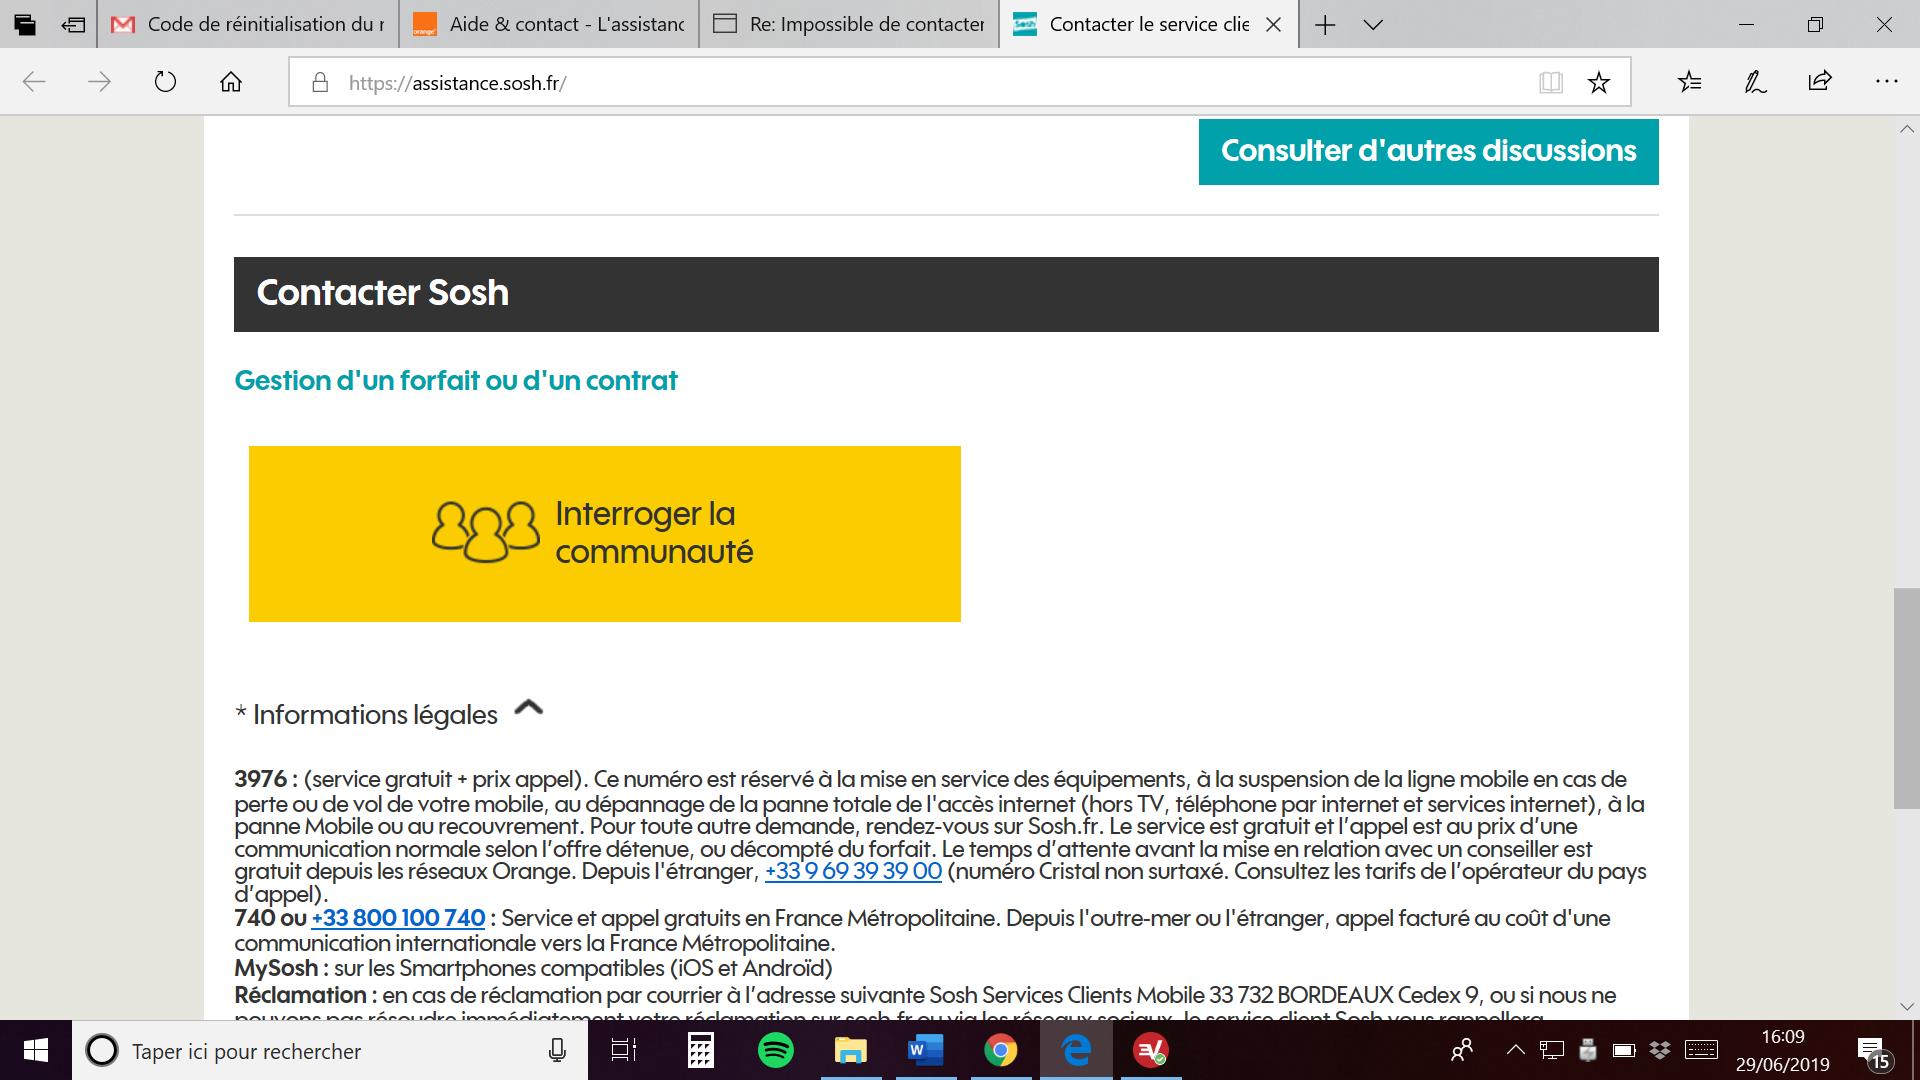Click the clock showing 16:09
This screenshot has height=1080, width=1920.
[1783, 1038]
